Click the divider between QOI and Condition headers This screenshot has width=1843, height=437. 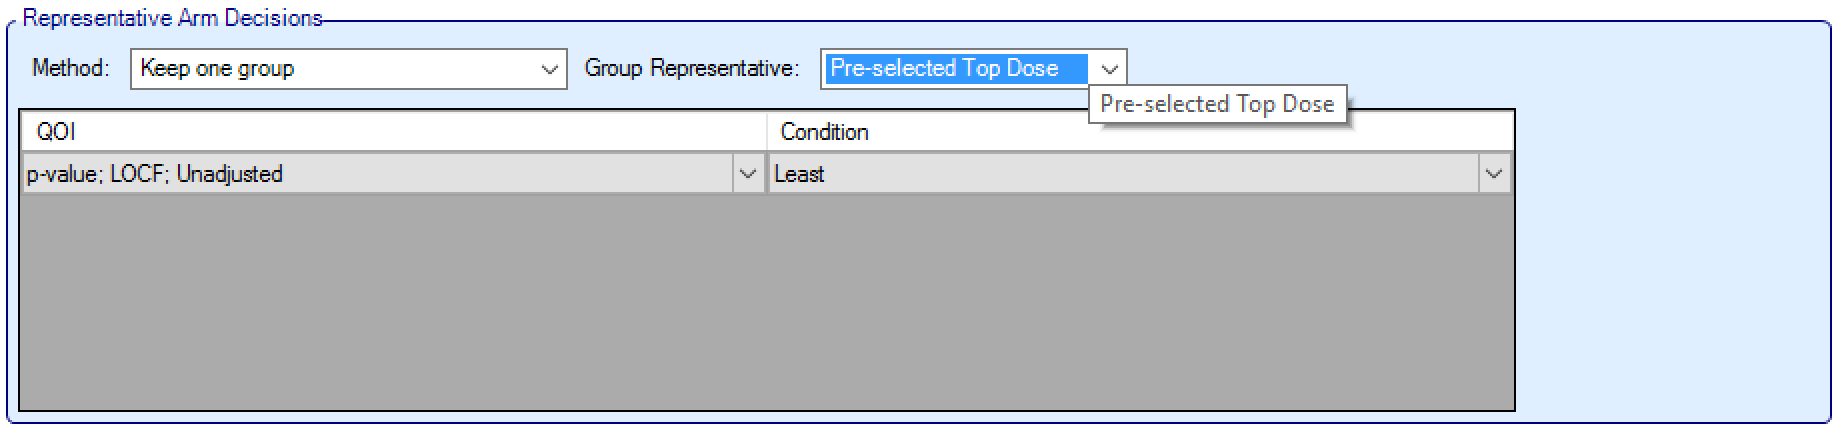(767, 132)
